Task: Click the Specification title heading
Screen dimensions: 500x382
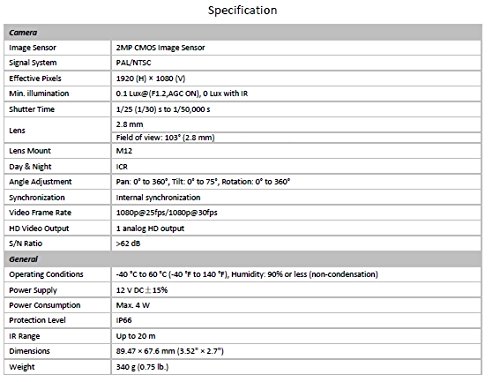Action: point(242,10)
